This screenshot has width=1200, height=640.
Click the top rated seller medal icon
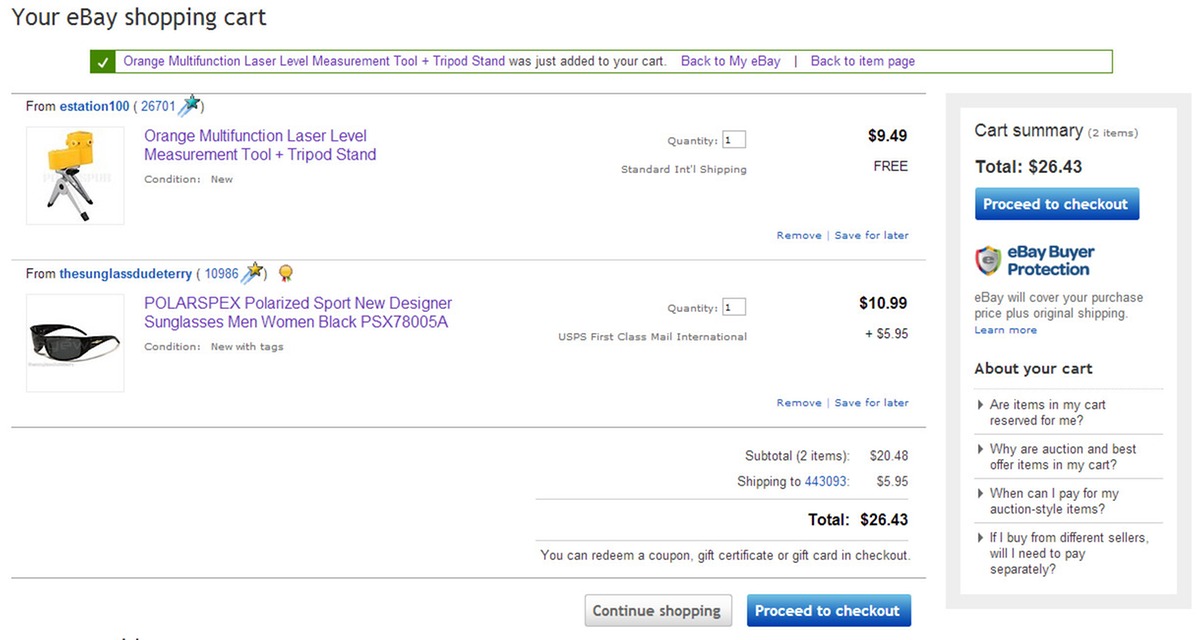tap(285, 273)
